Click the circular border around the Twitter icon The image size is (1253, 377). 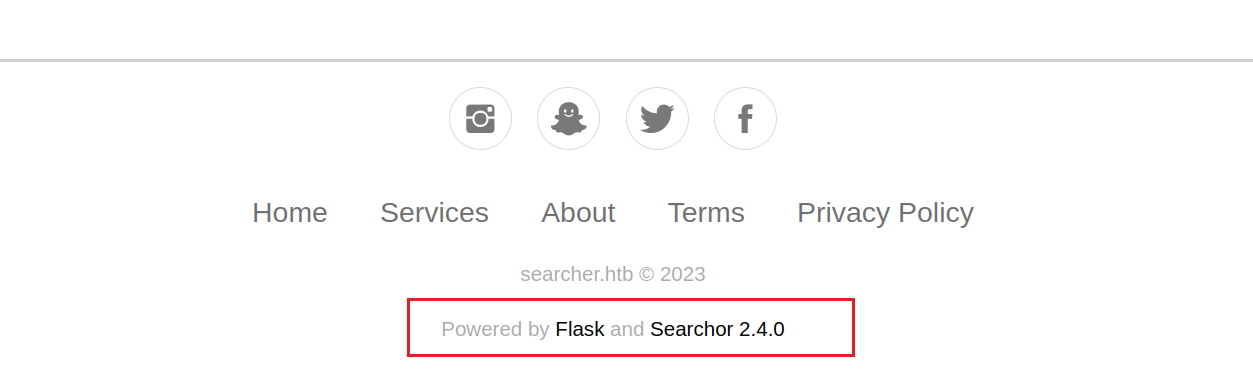[x=657, y=88]
